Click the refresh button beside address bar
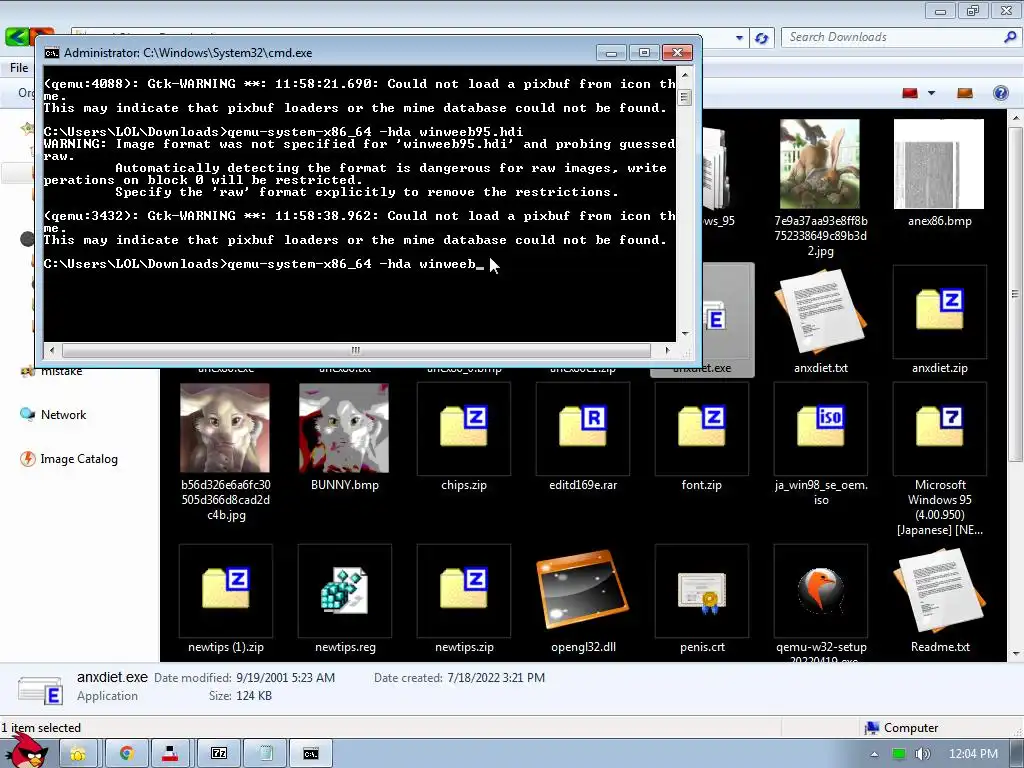The image size is (1024, 768). click(x=761, y=38)
